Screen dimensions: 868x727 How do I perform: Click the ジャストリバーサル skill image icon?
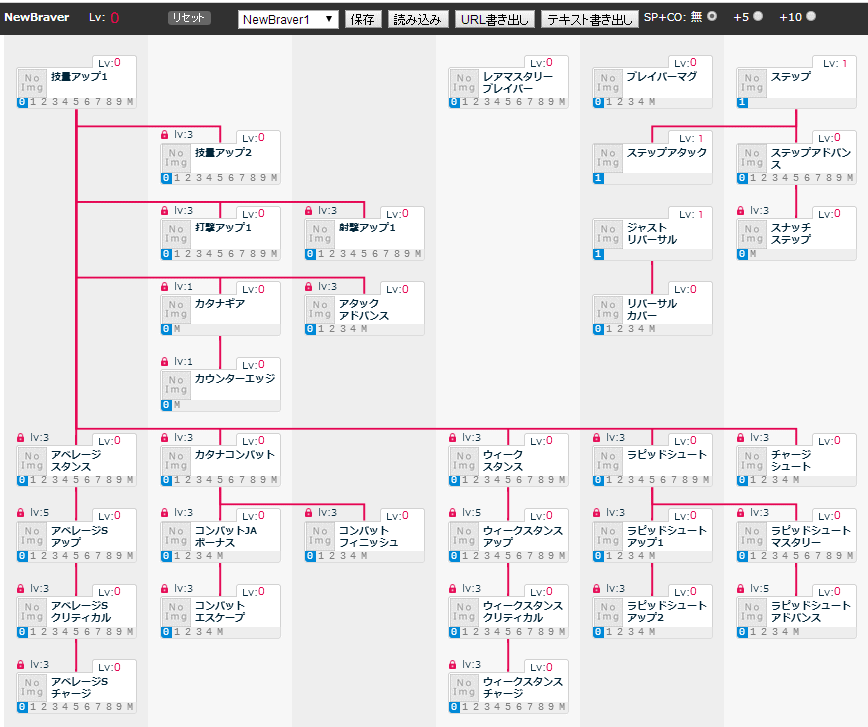pos(608,234)
